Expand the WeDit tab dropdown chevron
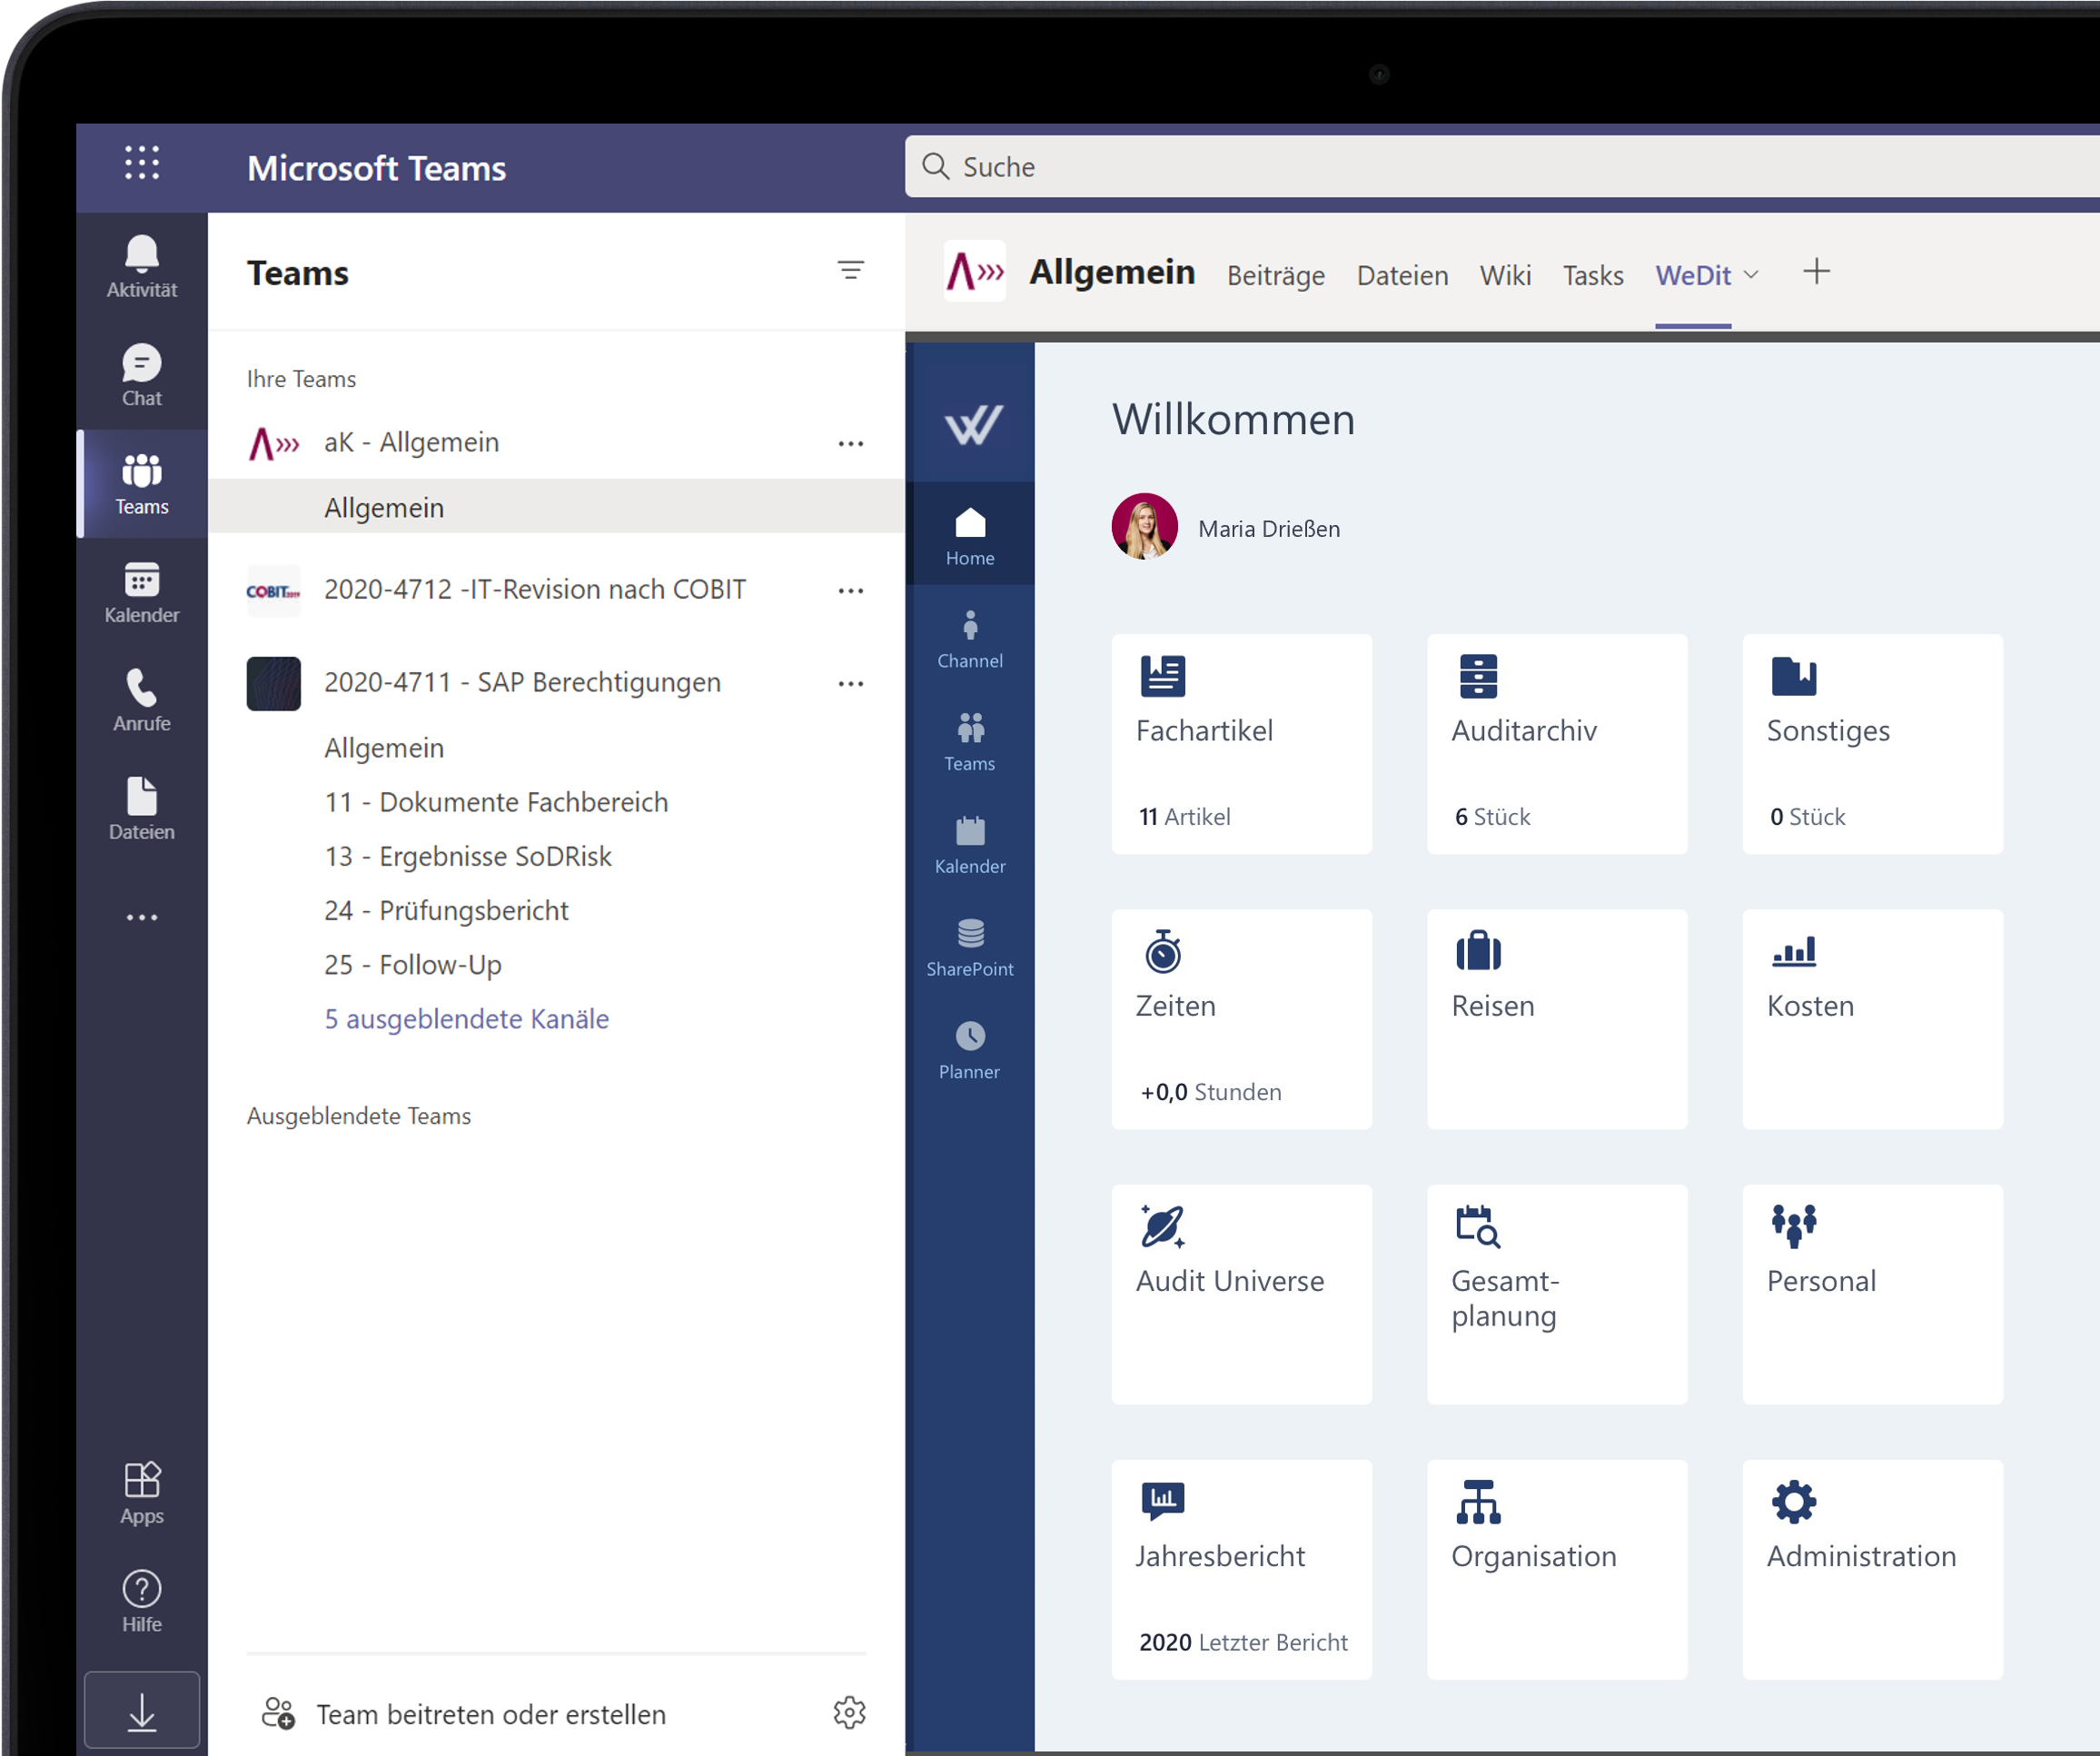This screenshot has width=2100, height=1756. 1751,275
